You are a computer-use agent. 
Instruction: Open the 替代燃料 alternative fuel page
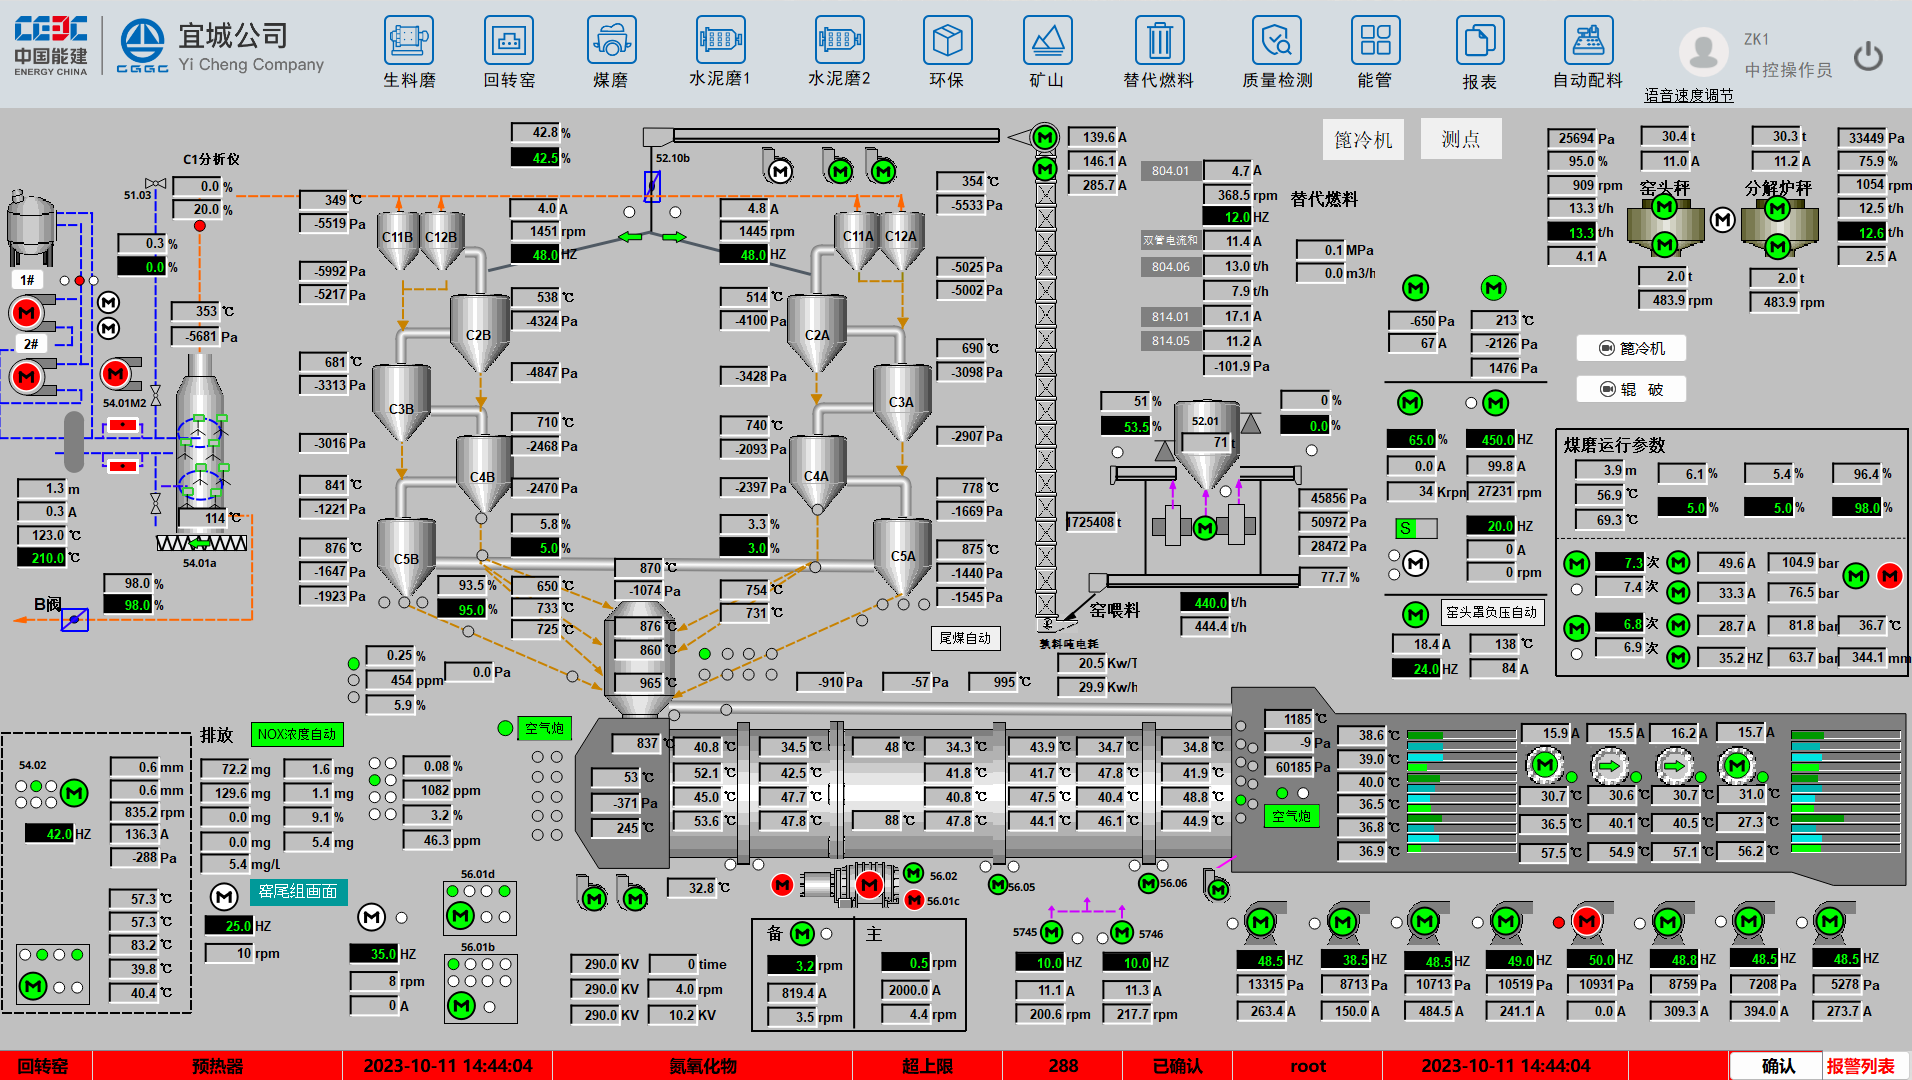[x=1159, y=52]
